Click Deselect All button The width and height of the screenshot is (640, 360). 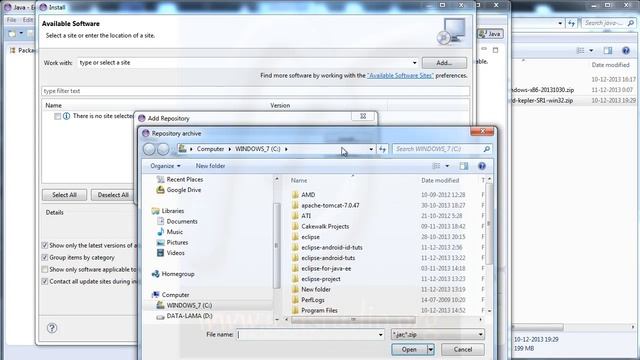click(113, 195)
